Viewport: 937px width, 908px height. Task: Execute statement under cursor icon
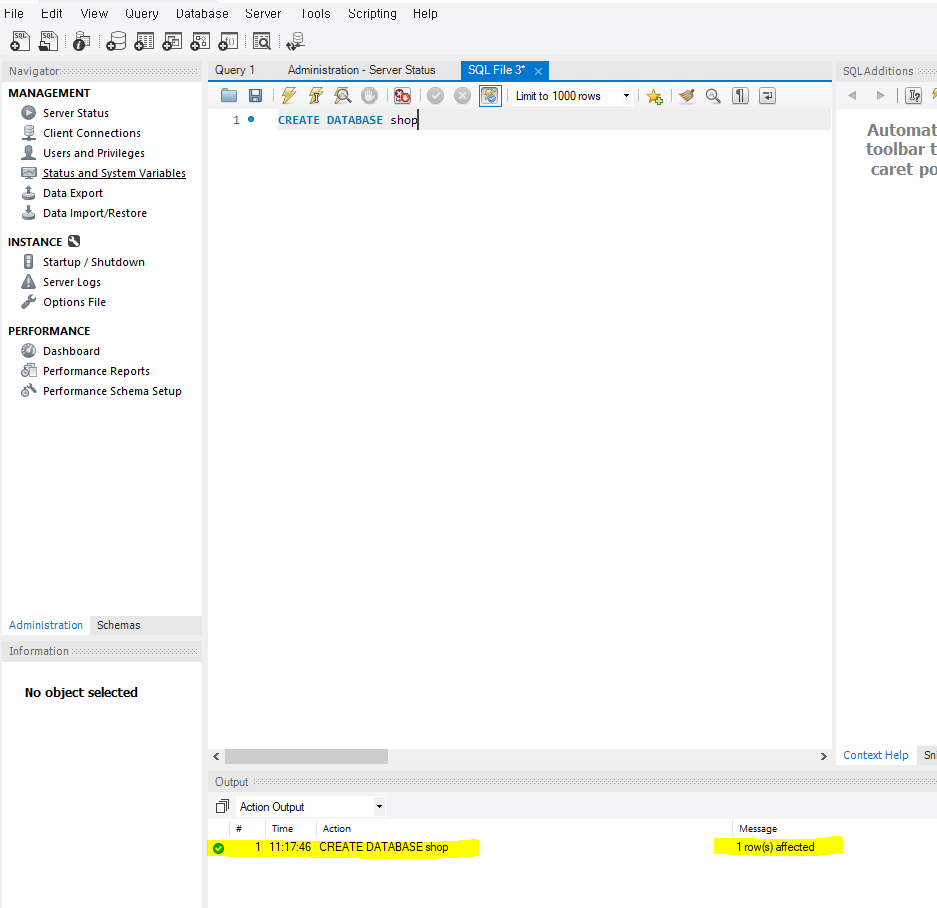316,96
